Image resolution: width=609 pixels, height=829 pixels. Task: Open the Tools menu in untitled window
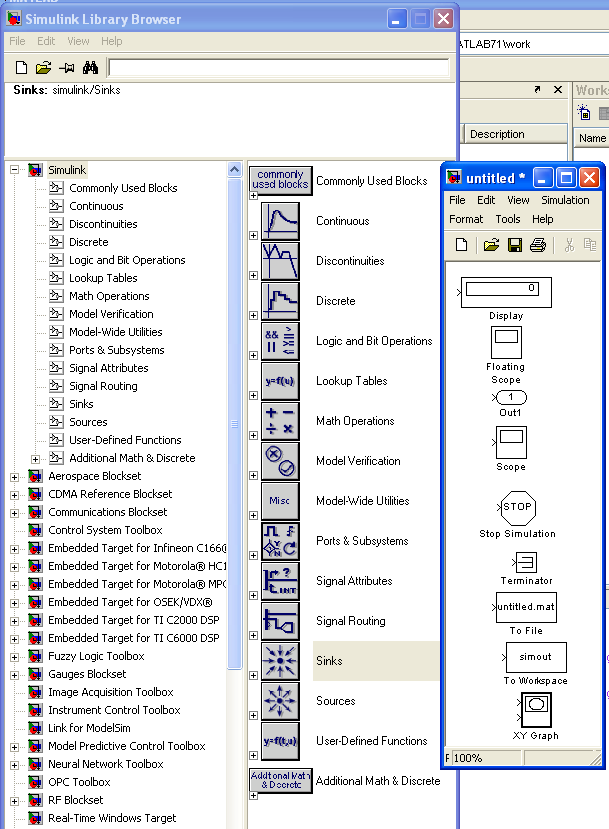tap(508, 219)
